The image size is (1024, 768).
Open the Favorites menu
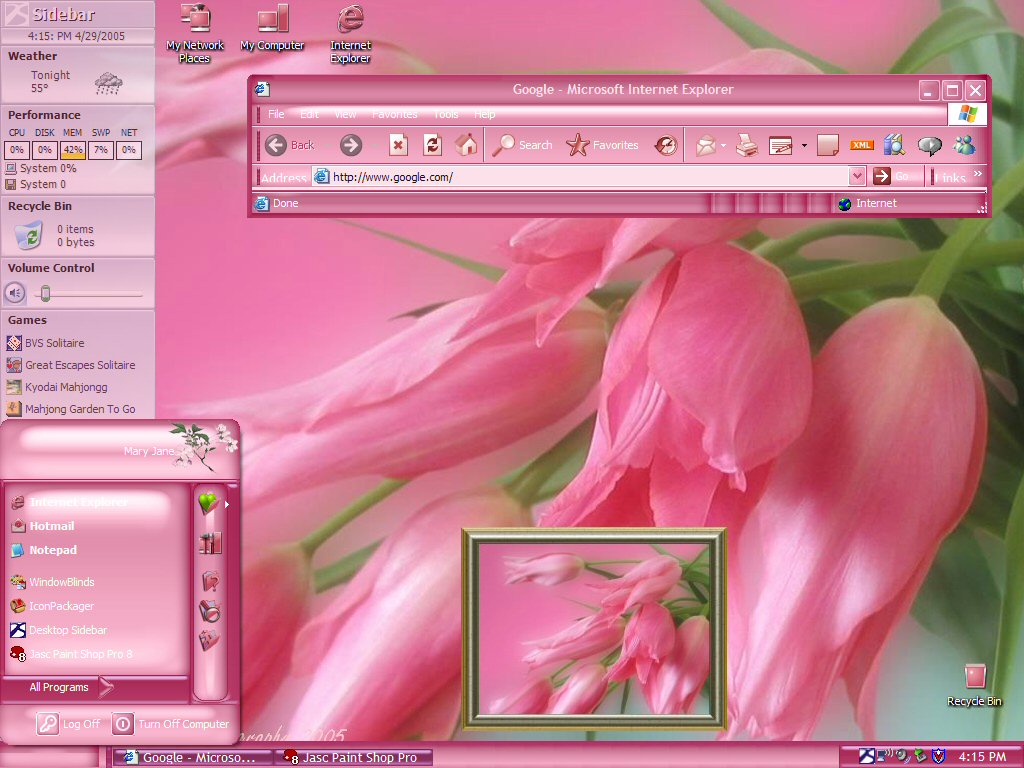pos(394,114)
